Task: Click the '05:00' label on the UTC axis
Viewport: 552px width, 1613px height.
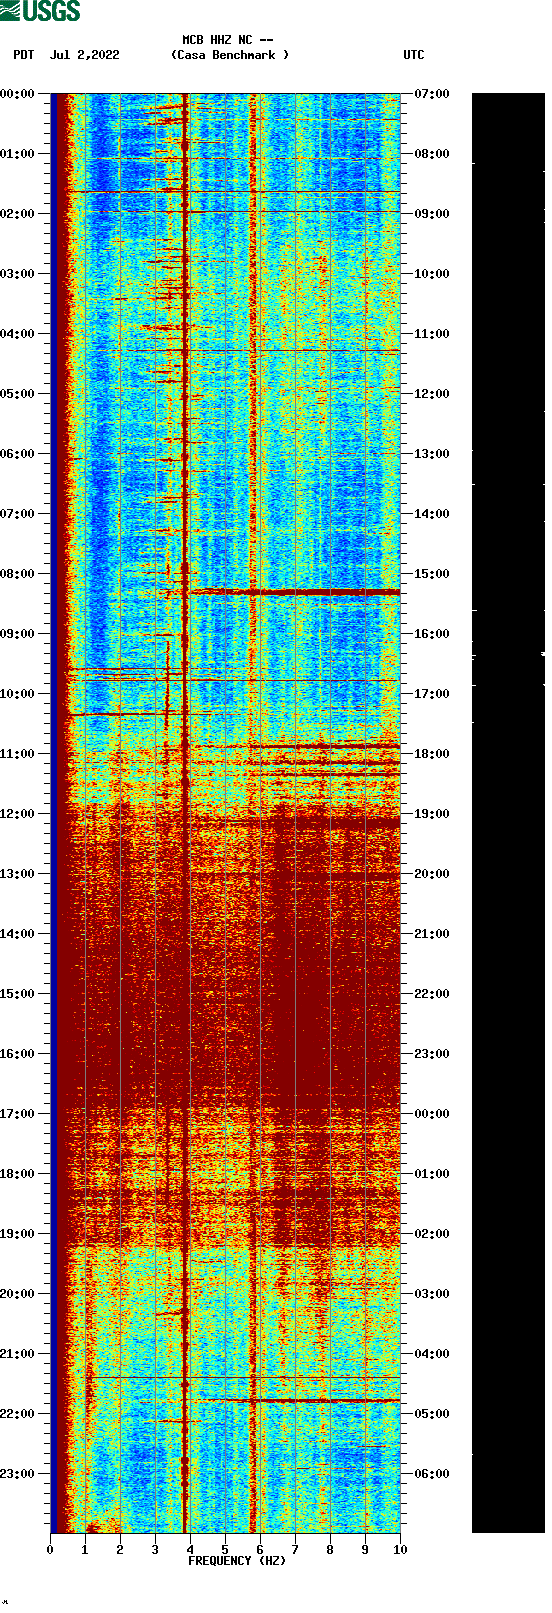Action: [x=432, y=1414]
